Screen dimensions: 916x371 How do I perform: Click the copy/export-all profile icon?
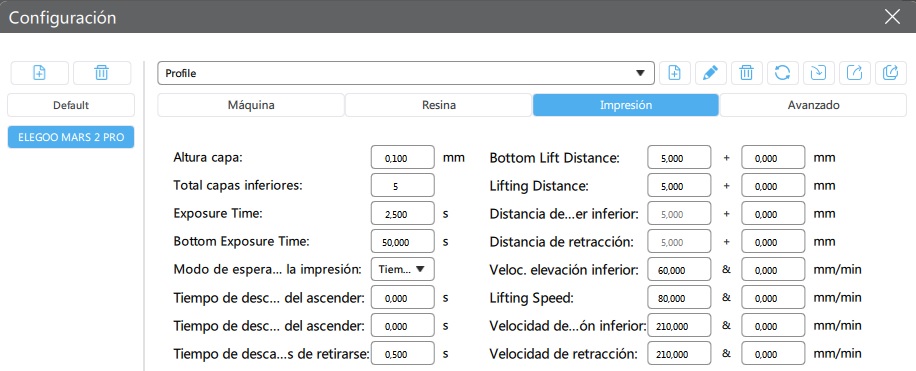[891, 73]
